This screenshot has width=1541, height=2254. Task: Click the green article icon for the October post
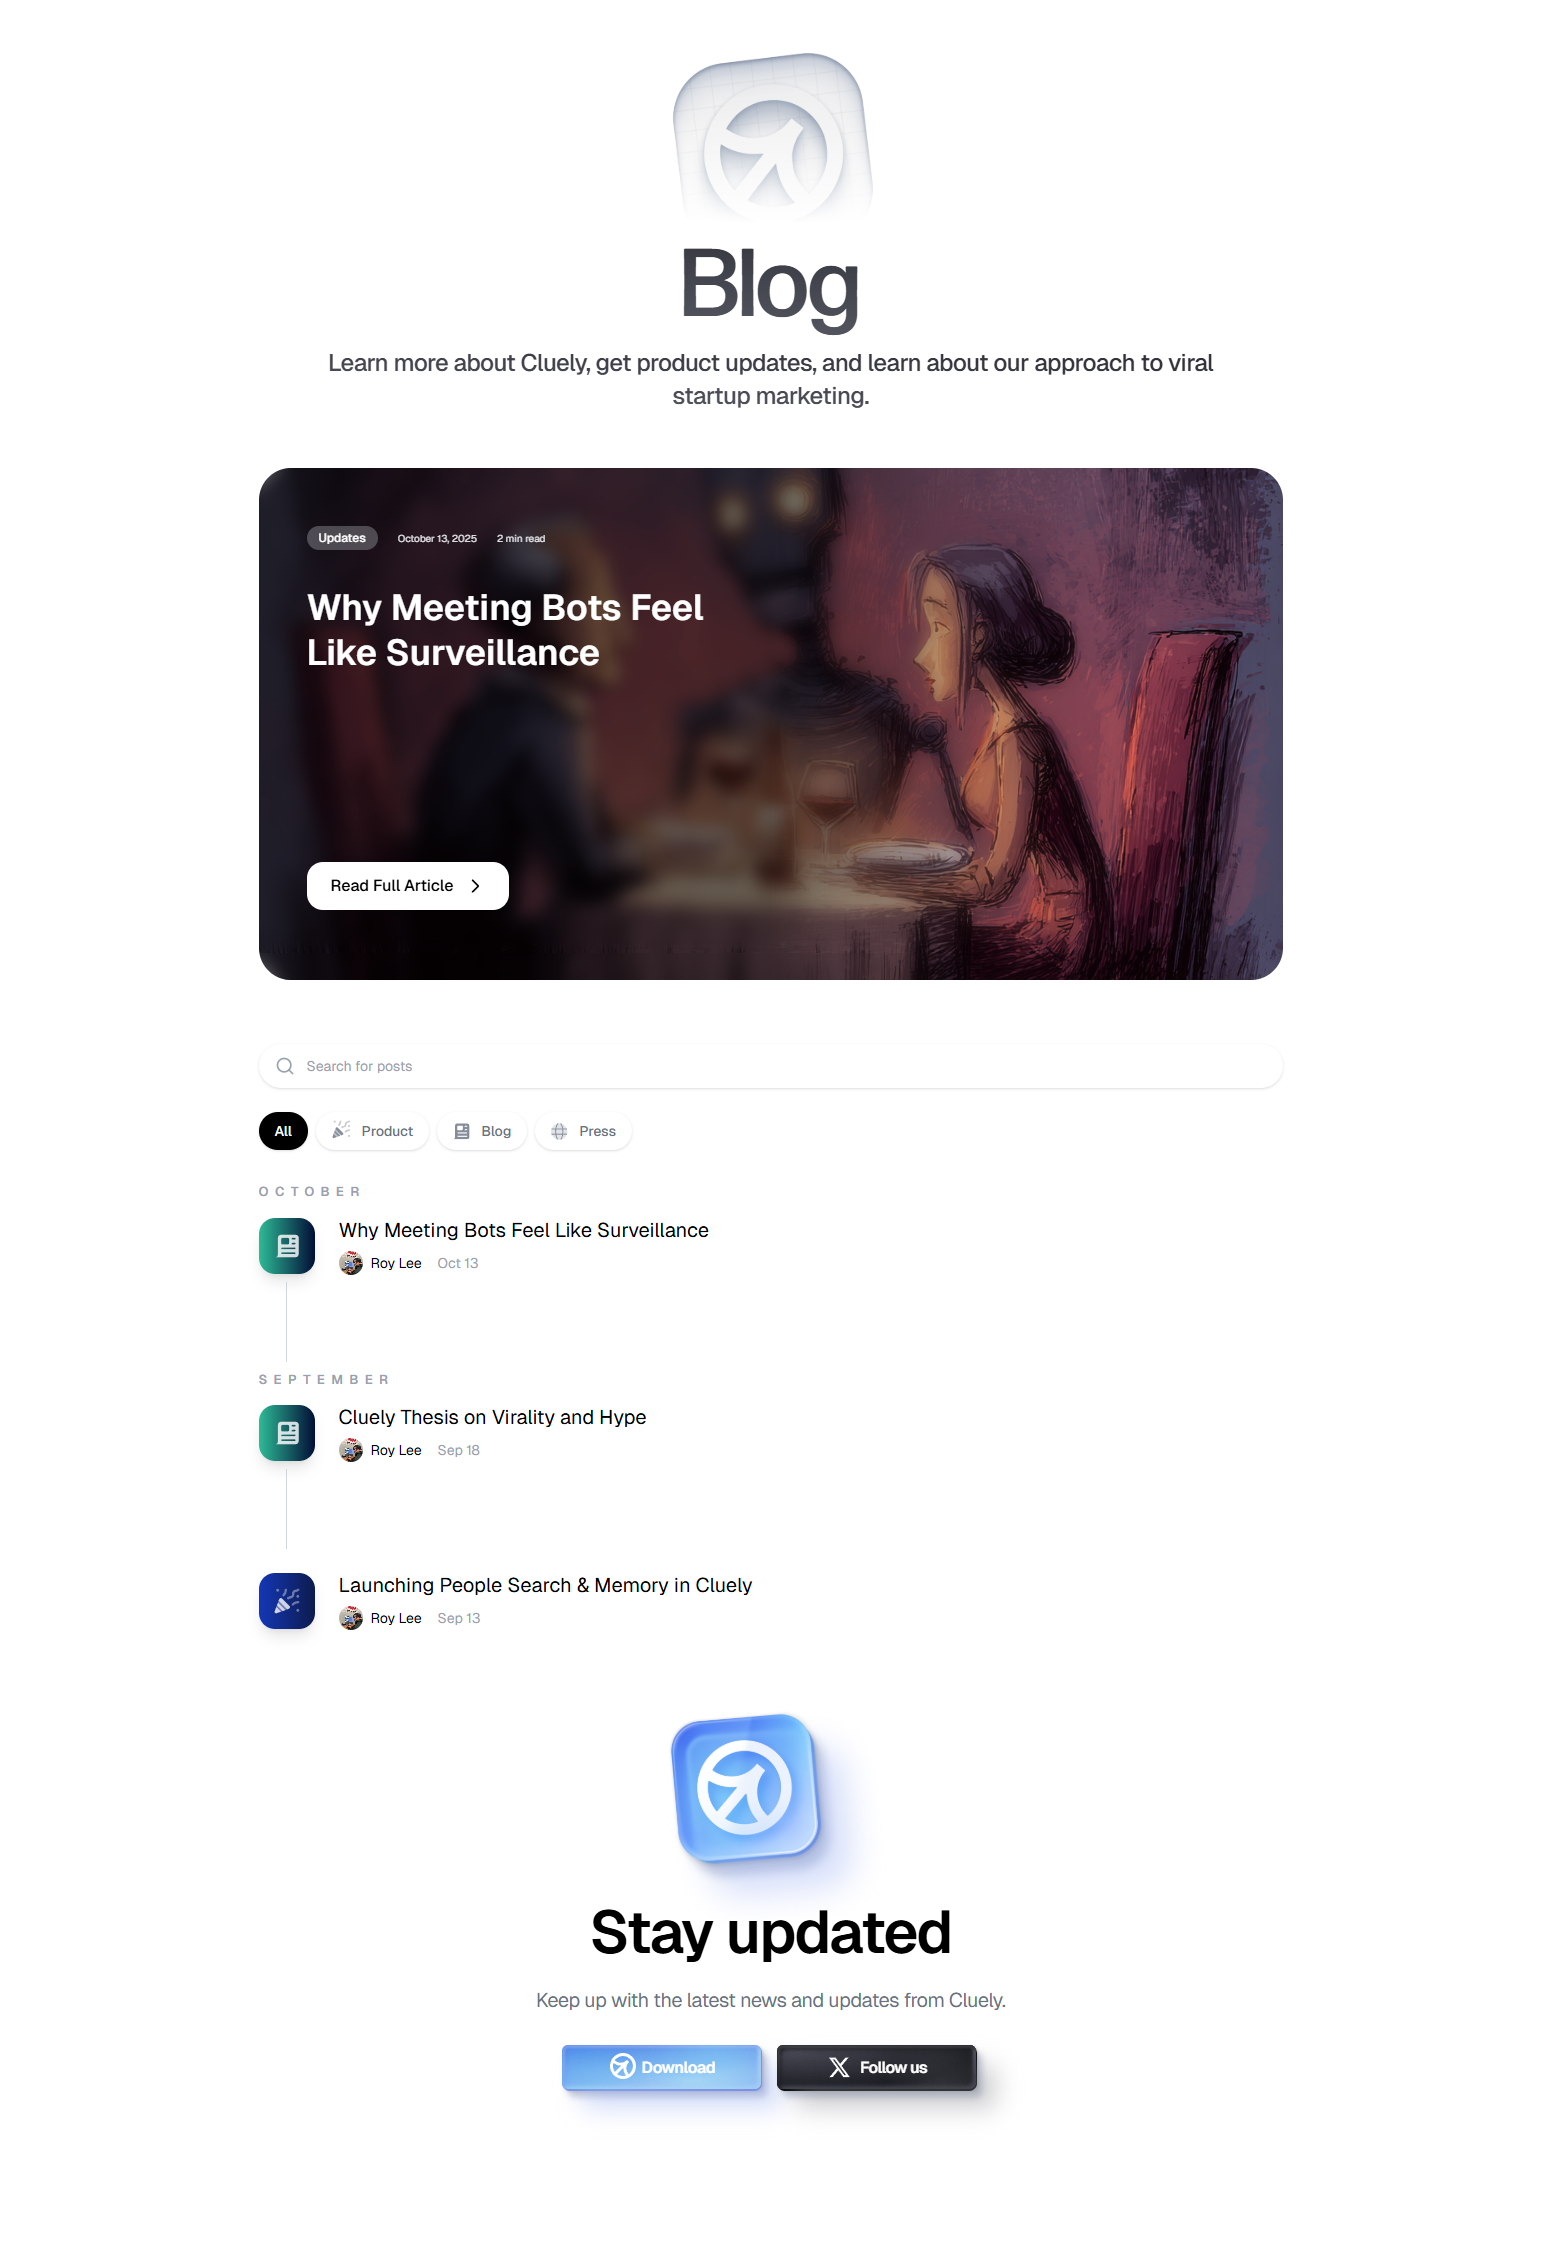coord(287,1245)
